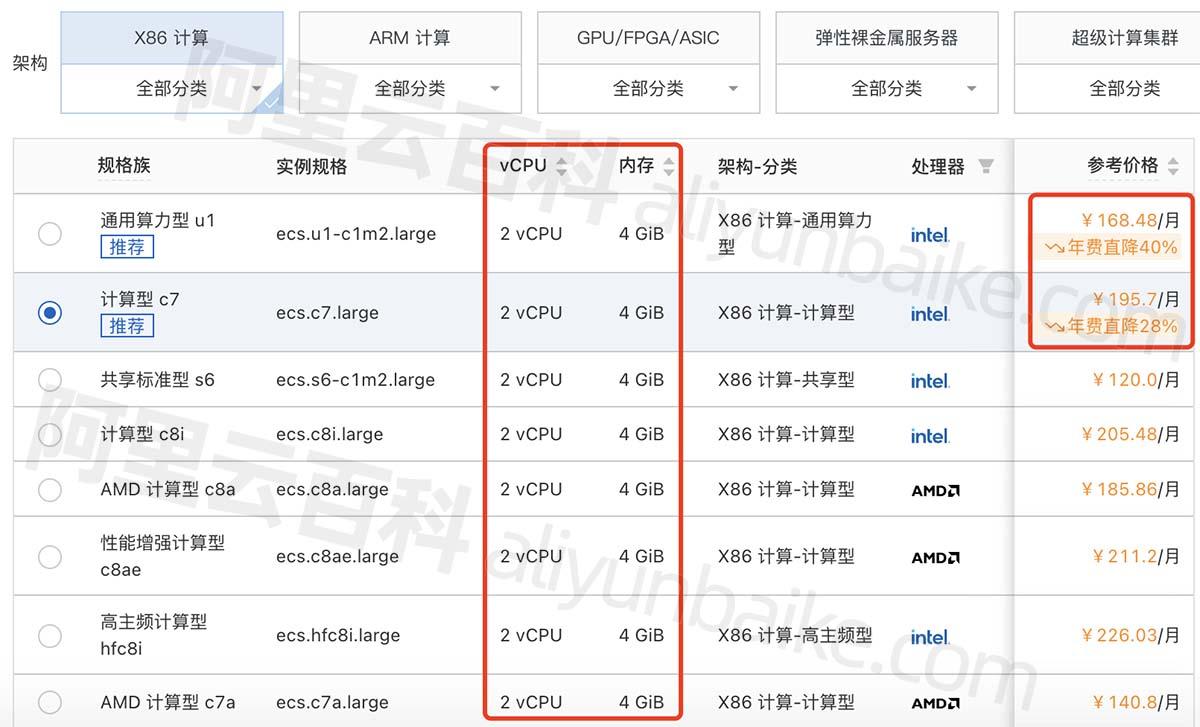Click the 实例规格 column header
Screen dimensions: 1200x727
point(311,167)
